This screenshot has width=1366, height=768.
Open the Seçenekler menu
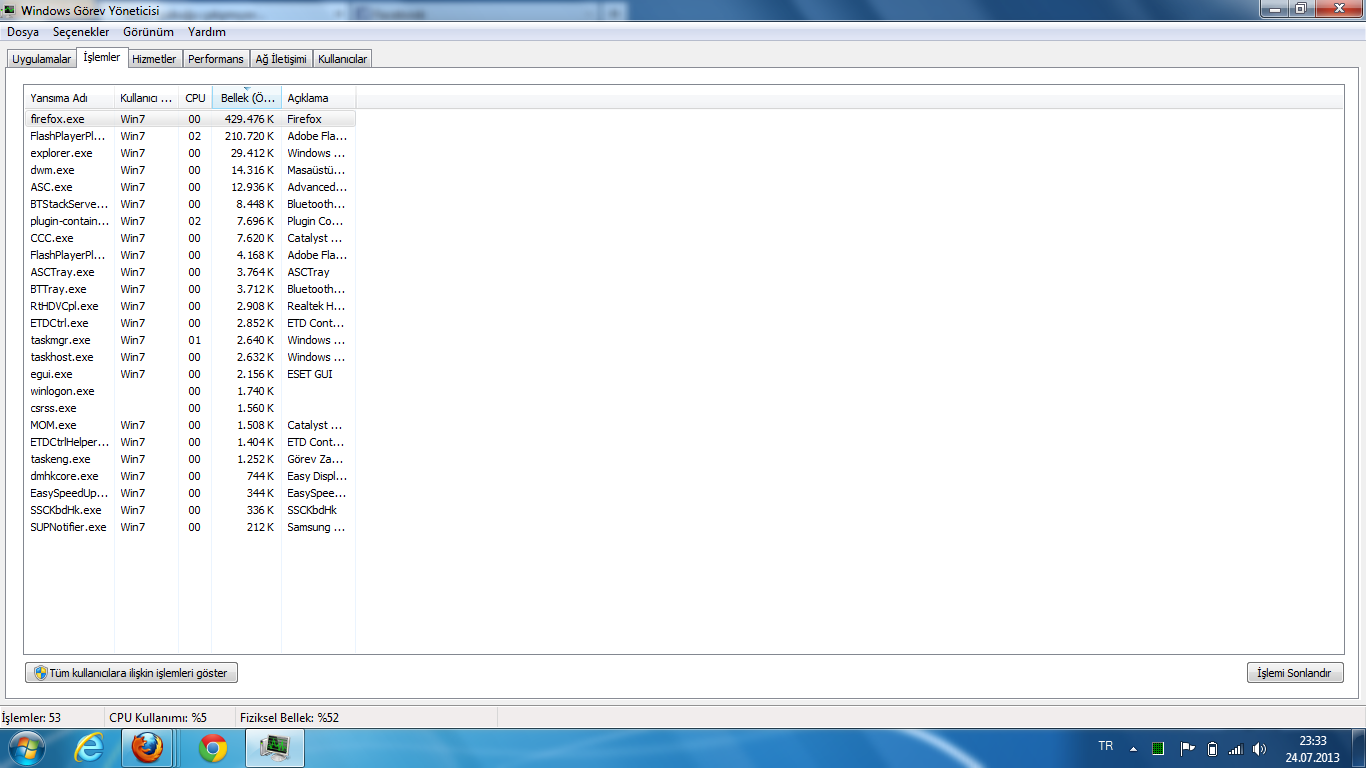(x=80, y=32)
